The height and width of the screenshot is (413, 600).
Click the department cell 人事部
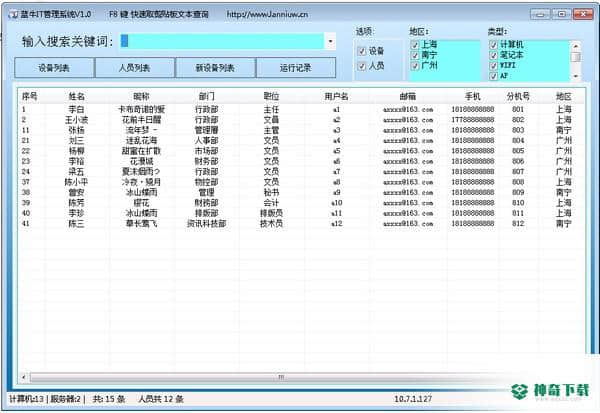(x=207, y=140)
